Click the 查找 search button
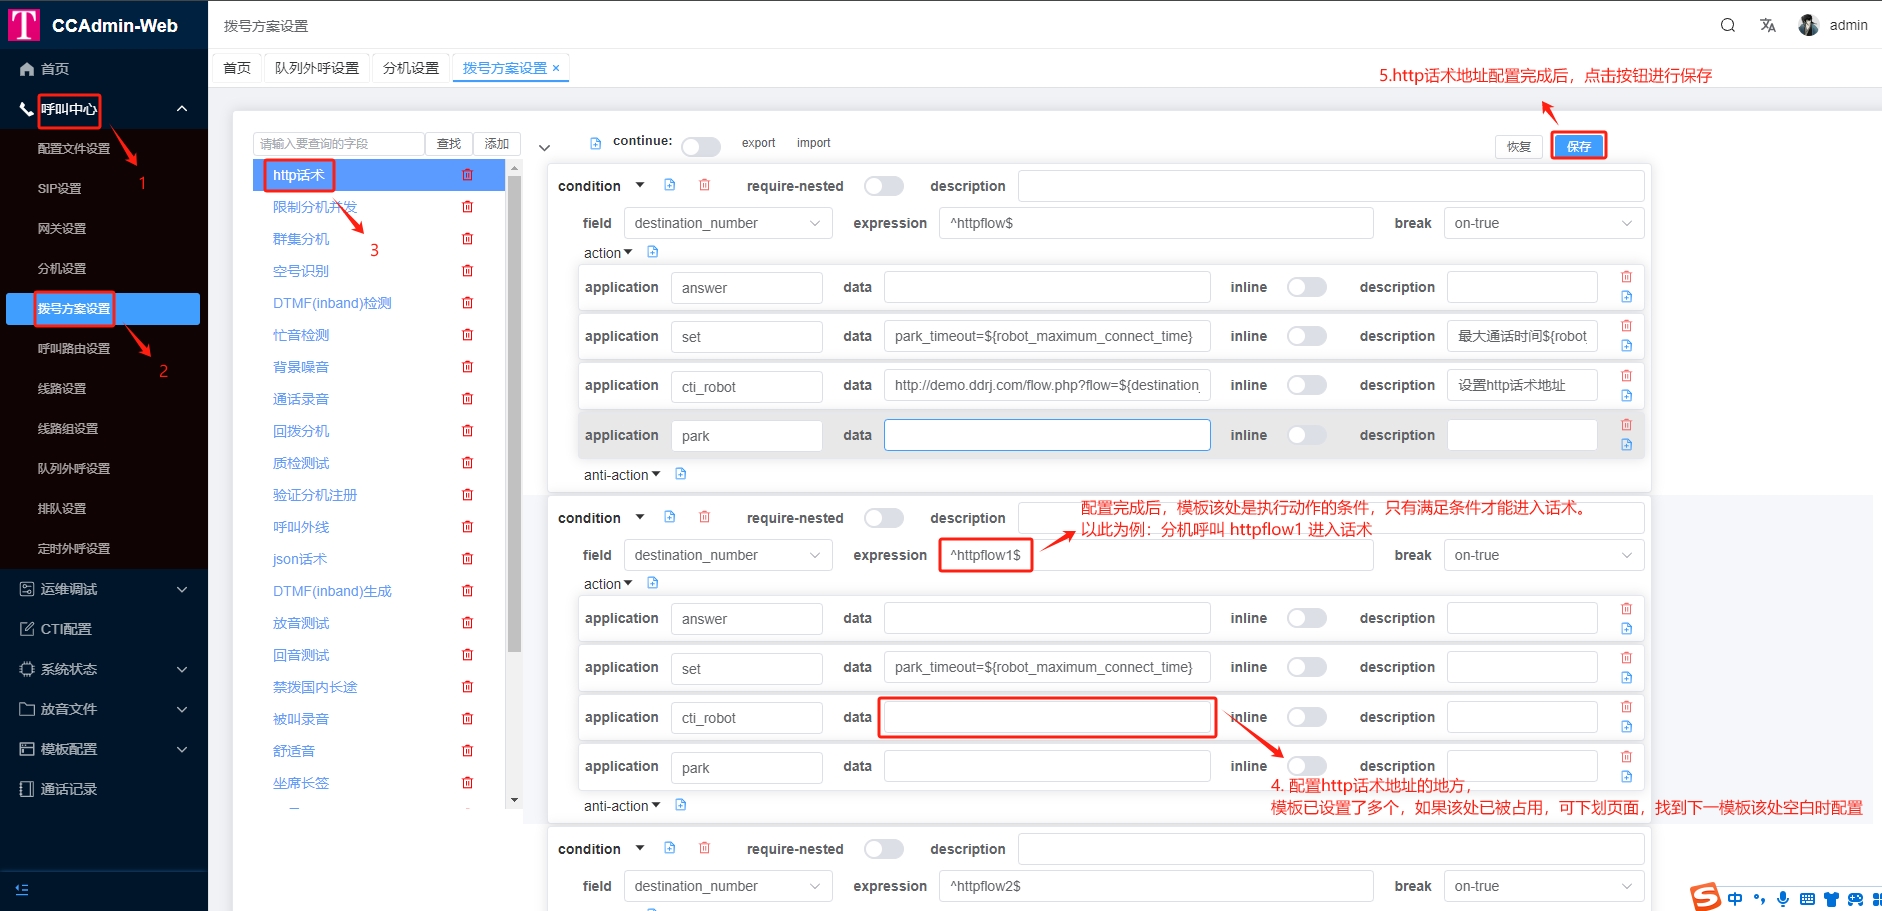Image resolution: width=1882 pixels, height=911 pixels. pos(449,144)
